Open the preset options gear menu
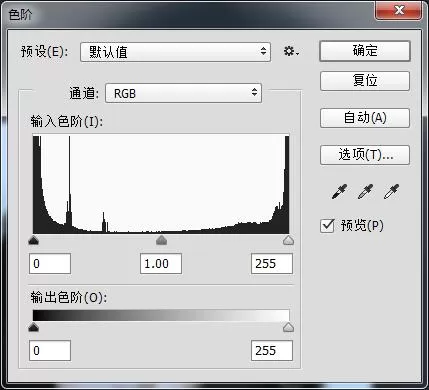The height and width of the screenshot is (390, 429). pos(291,52)
